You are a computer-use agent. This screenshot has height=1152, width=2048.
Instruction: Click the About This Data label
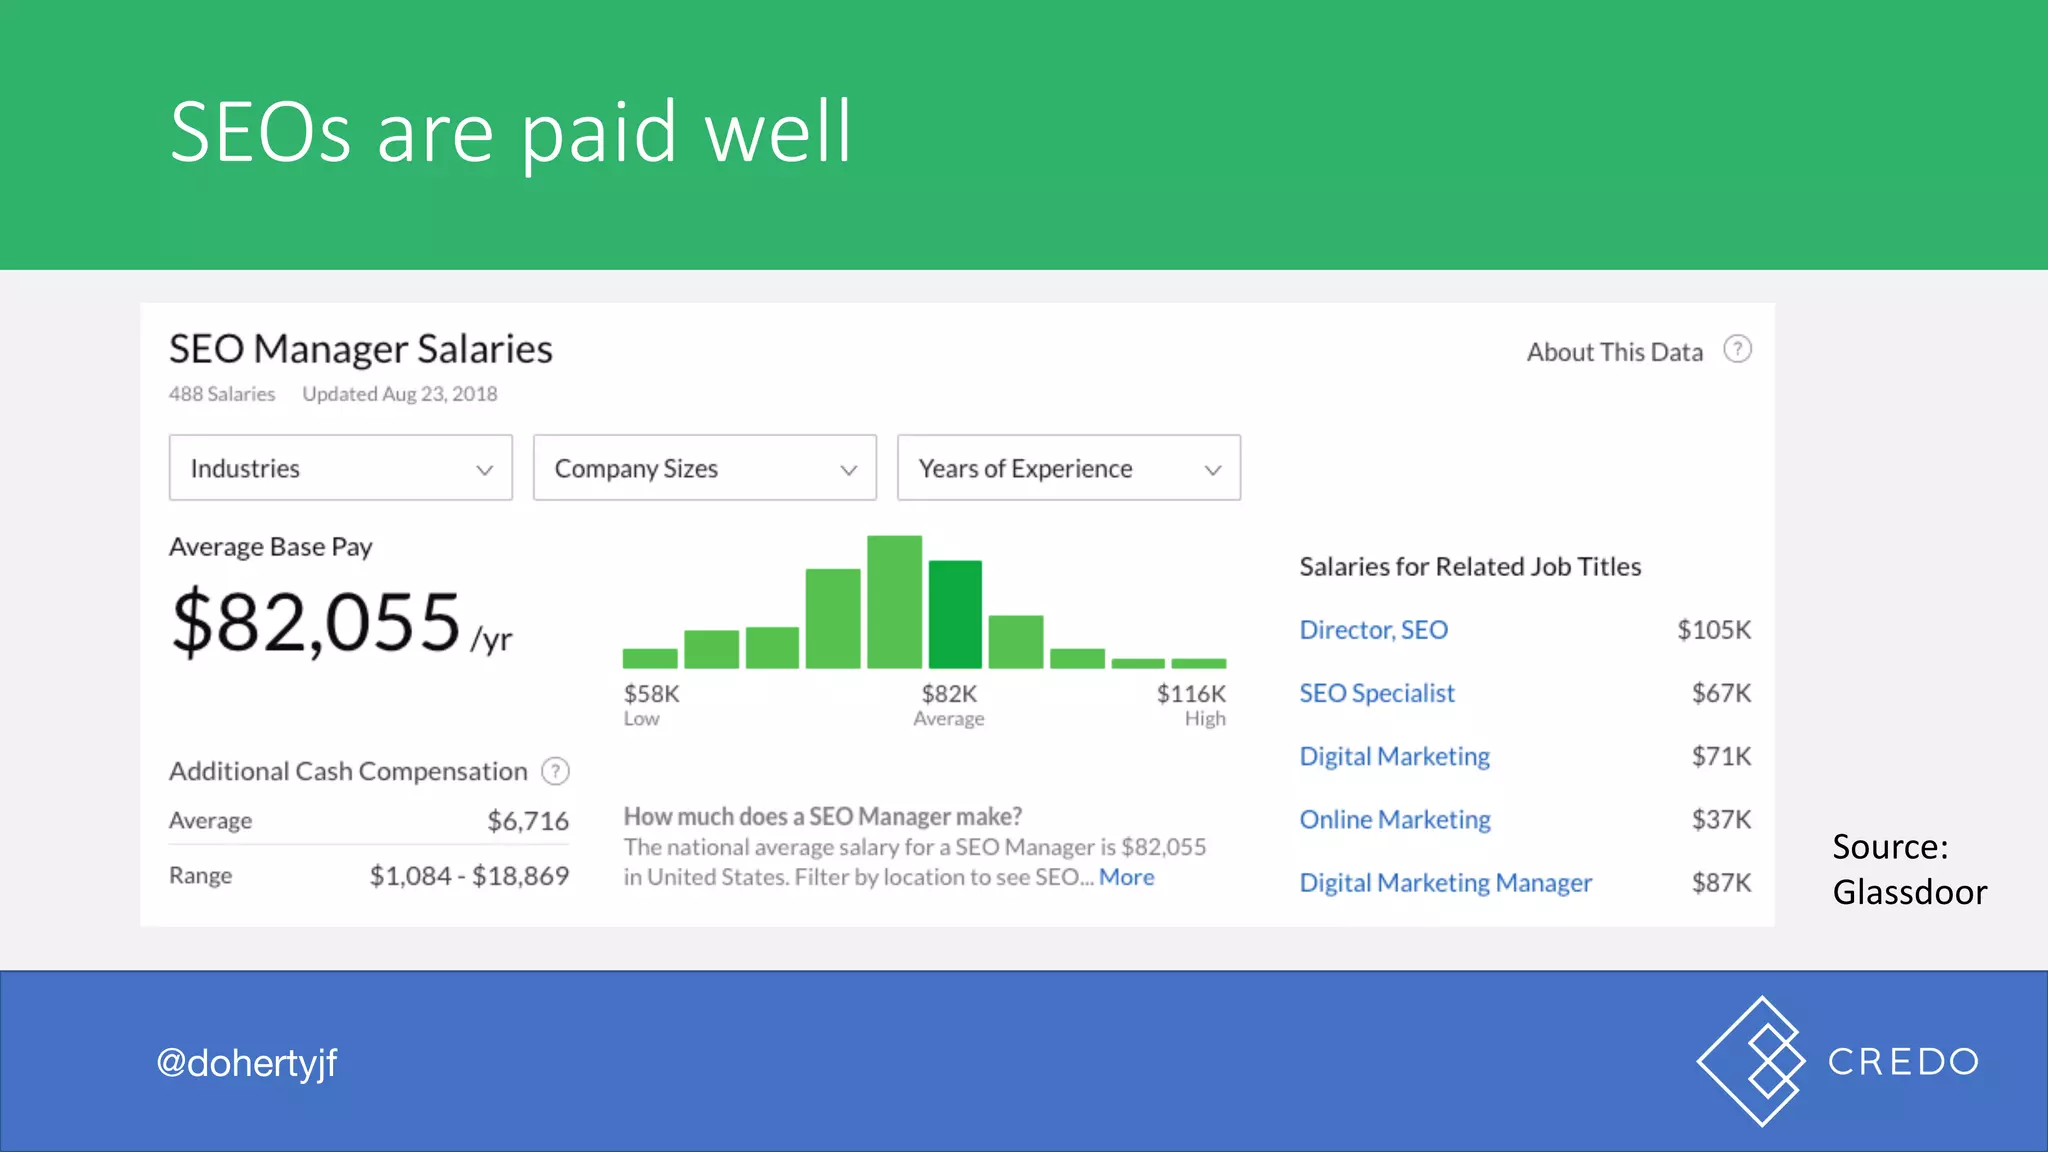click(1614, 352)
